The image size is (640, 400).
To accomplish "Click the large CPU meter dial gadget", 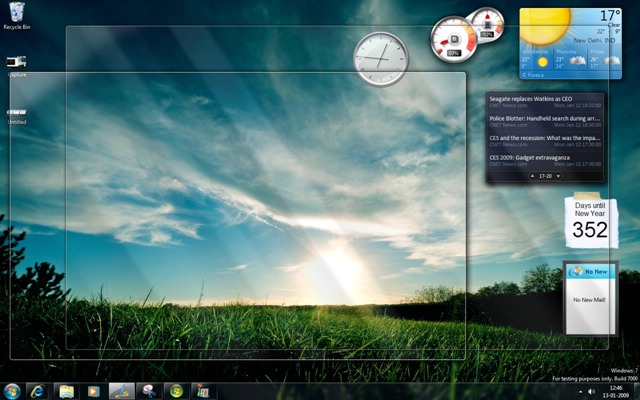I will point(453,39).
